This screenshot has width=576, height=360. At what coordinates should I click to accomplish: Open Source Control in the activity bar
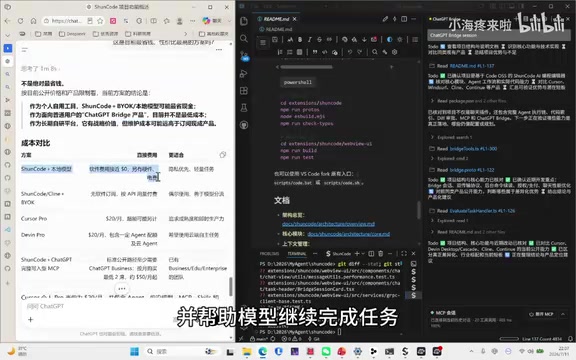244,56
